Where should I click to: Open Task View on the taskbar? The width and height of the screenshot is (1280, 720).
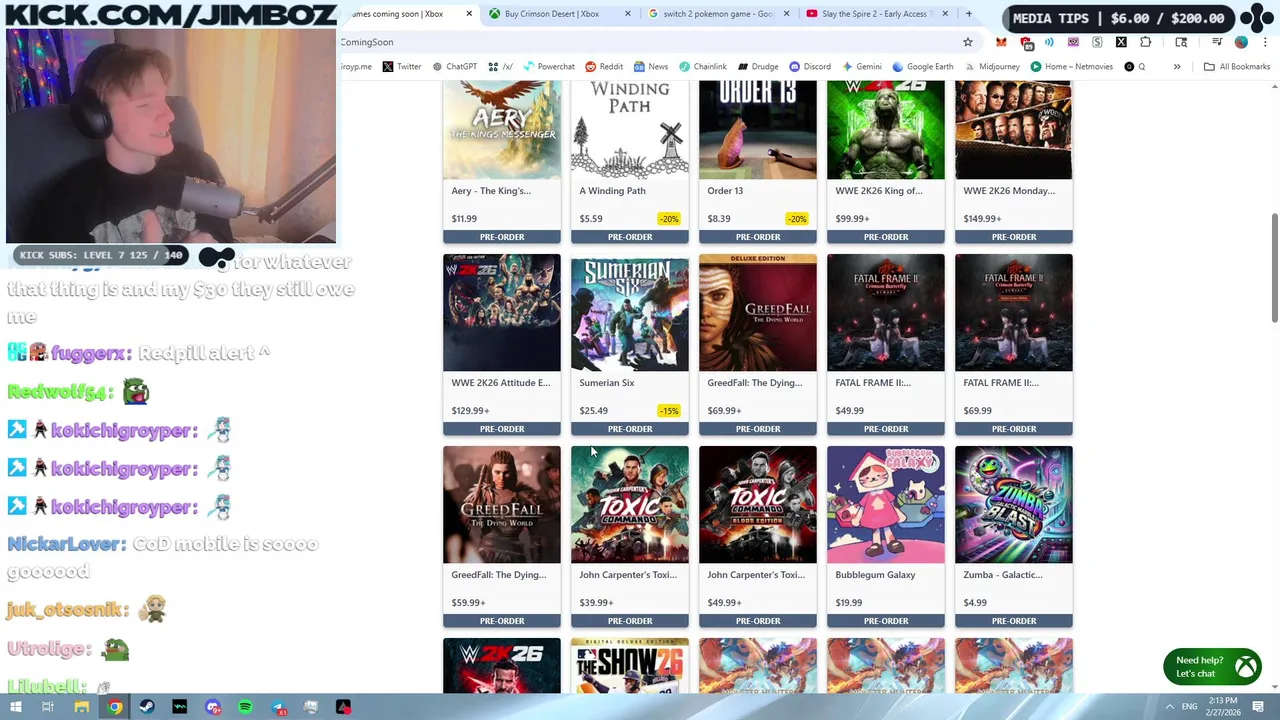(47, 707)
